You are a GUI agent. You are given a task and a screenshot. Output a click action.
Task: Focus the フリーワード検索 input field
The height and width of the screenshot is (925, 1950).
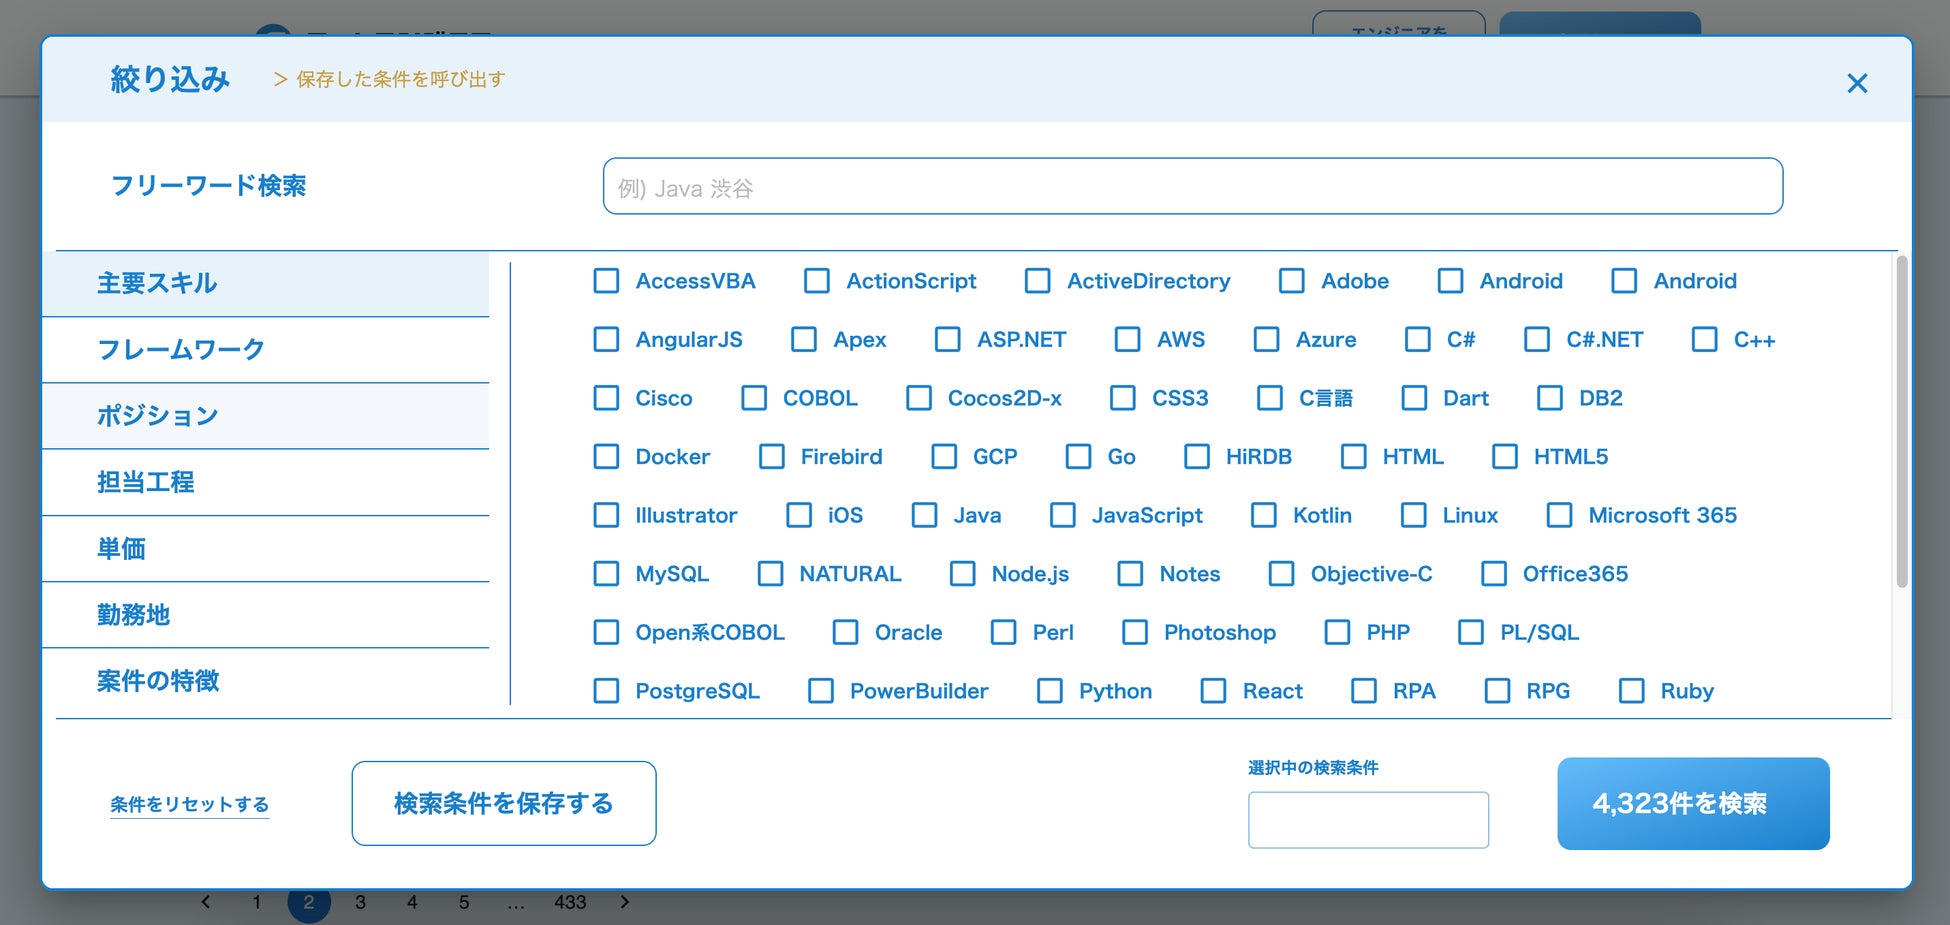1192,186
